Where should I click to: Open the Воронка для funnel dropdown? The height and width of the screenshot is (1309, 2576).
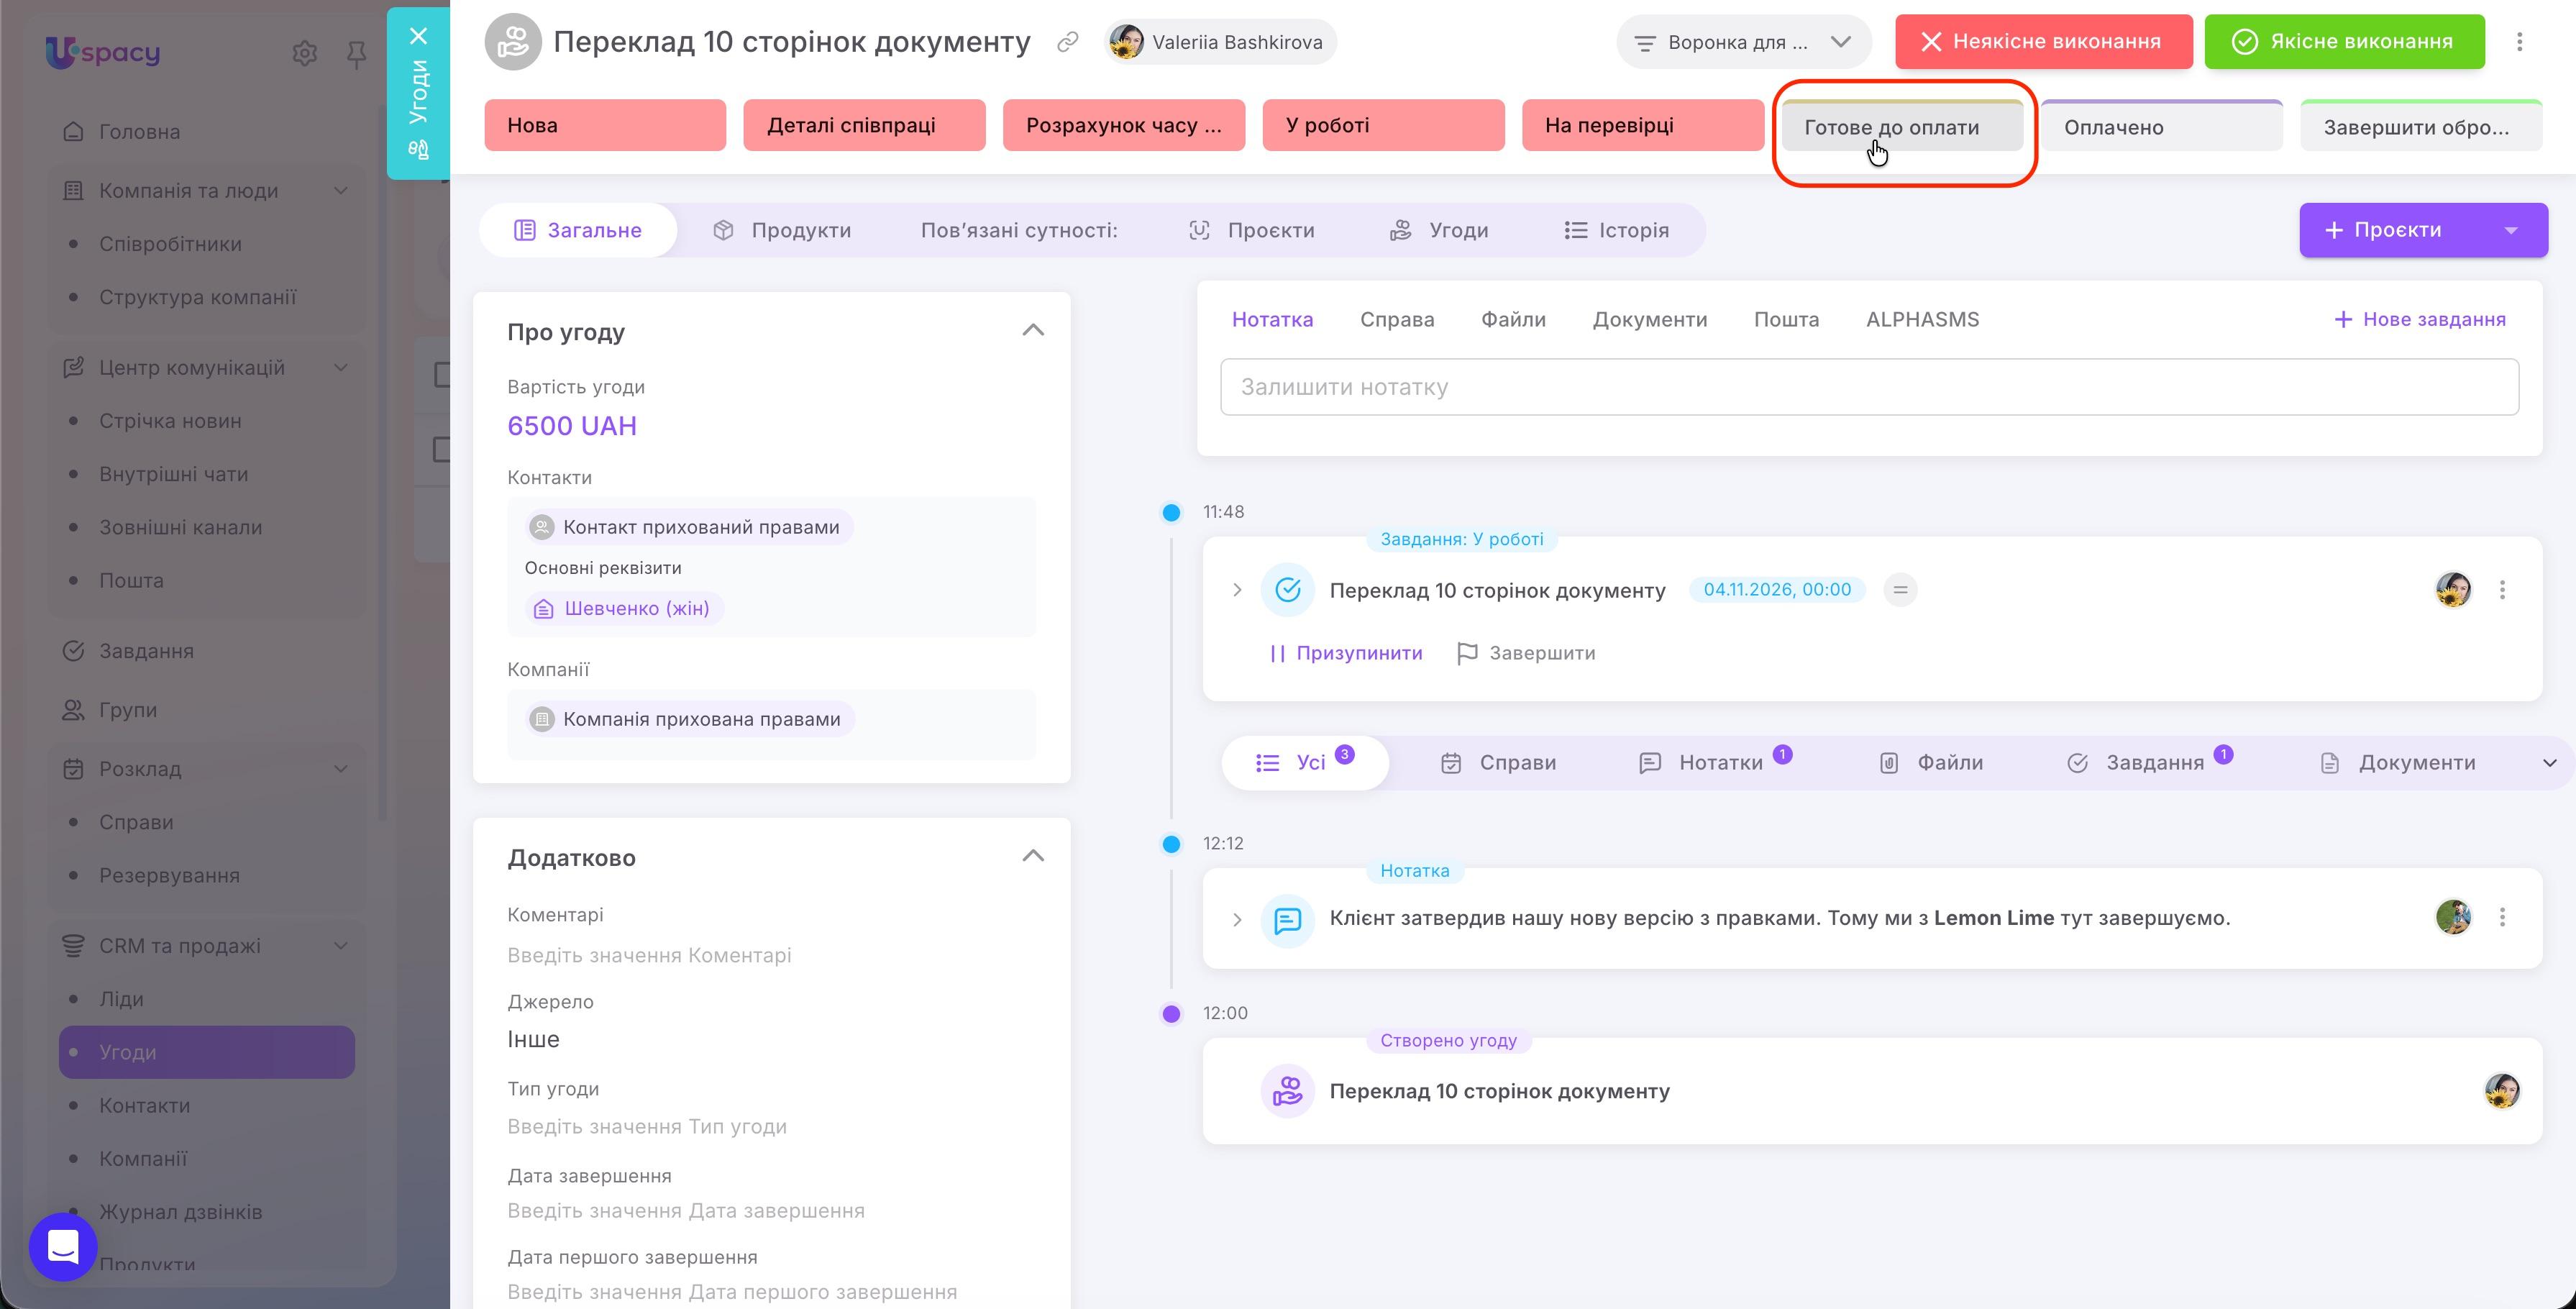click(x=1743, y=42)
